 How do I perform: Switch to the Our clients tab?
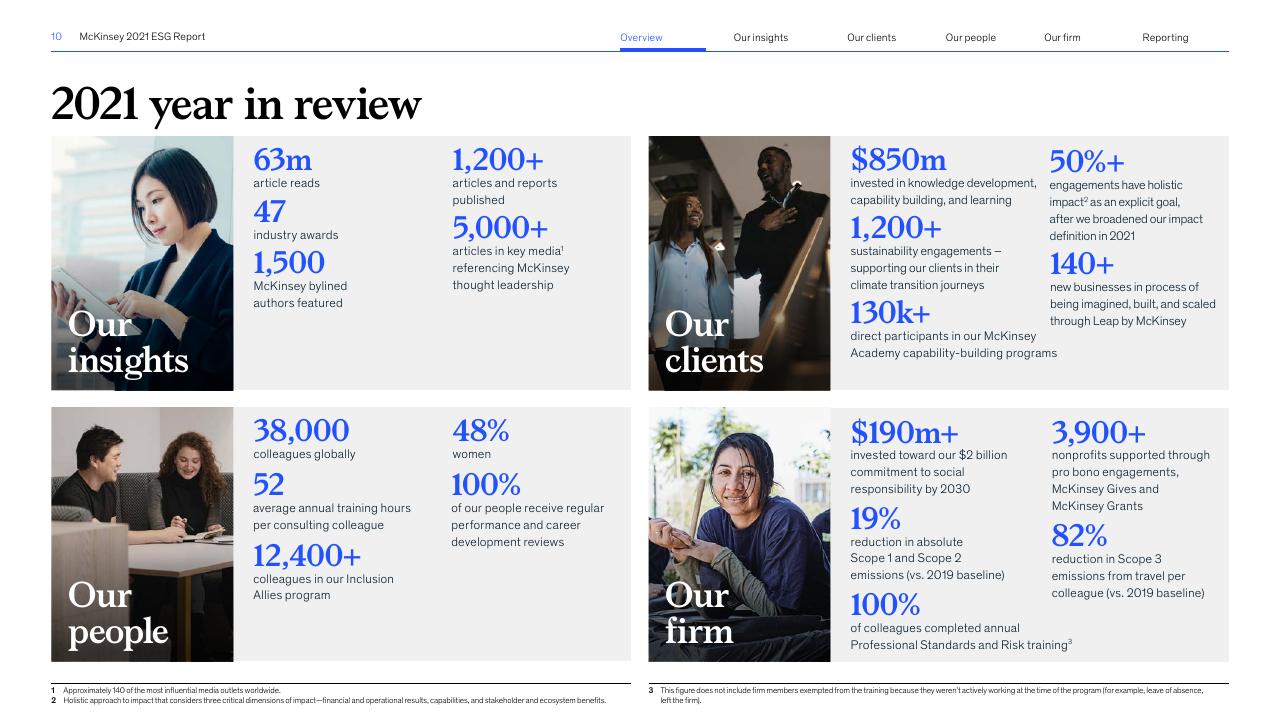(872, 38)
